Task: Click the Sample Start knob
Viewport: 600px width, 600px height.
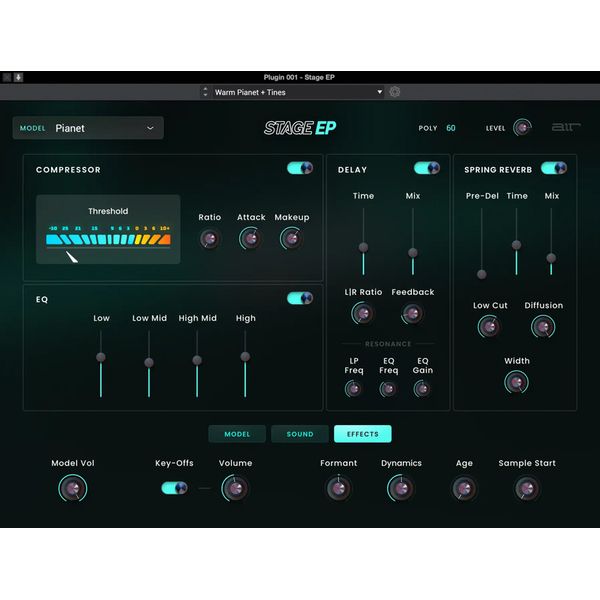Action: pyautogui.click(x=527, y=488)
